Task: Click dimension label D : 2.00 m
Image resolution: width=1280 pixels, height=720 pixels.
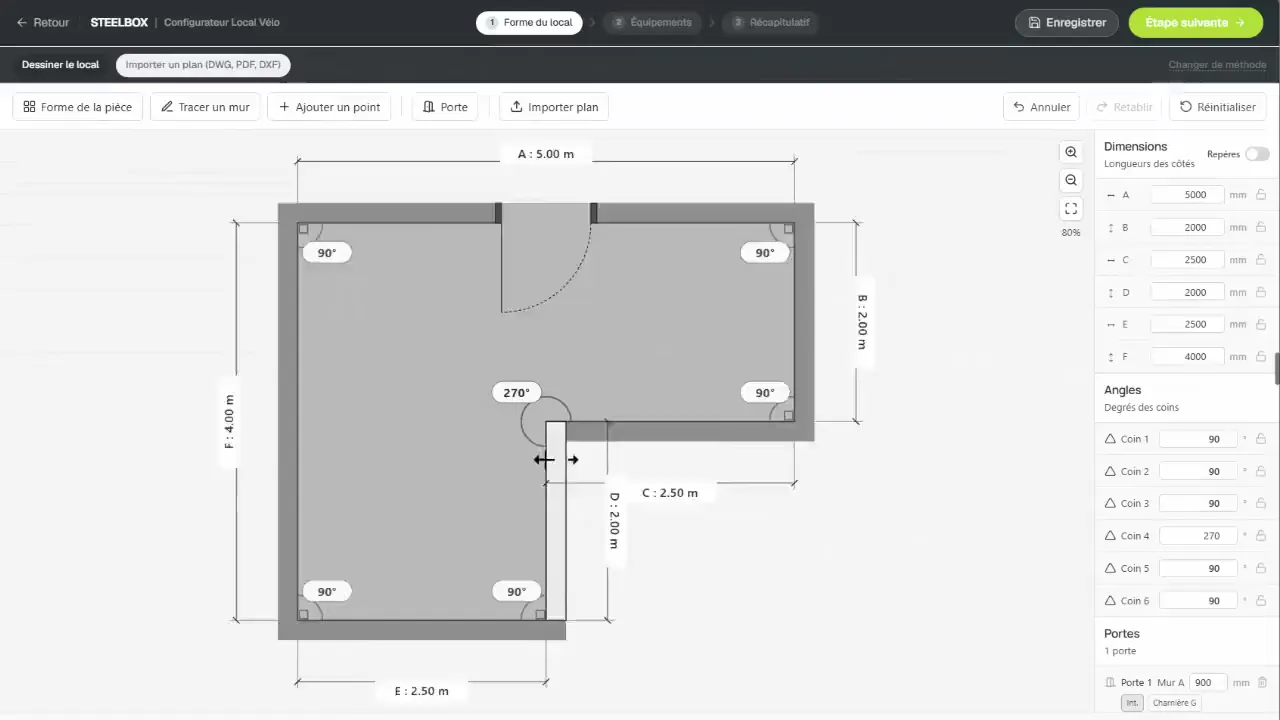Action: (614, 520)
